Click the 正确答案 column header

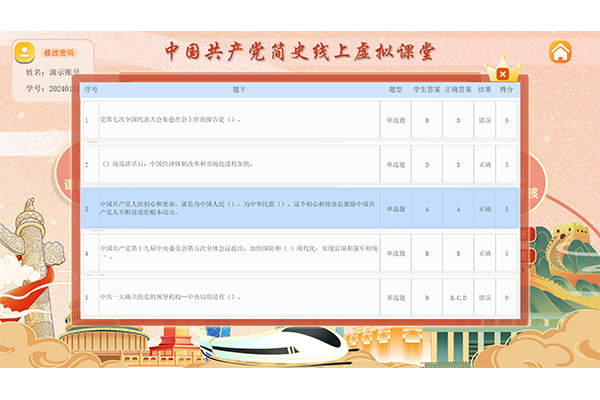(x=458, y=90)
